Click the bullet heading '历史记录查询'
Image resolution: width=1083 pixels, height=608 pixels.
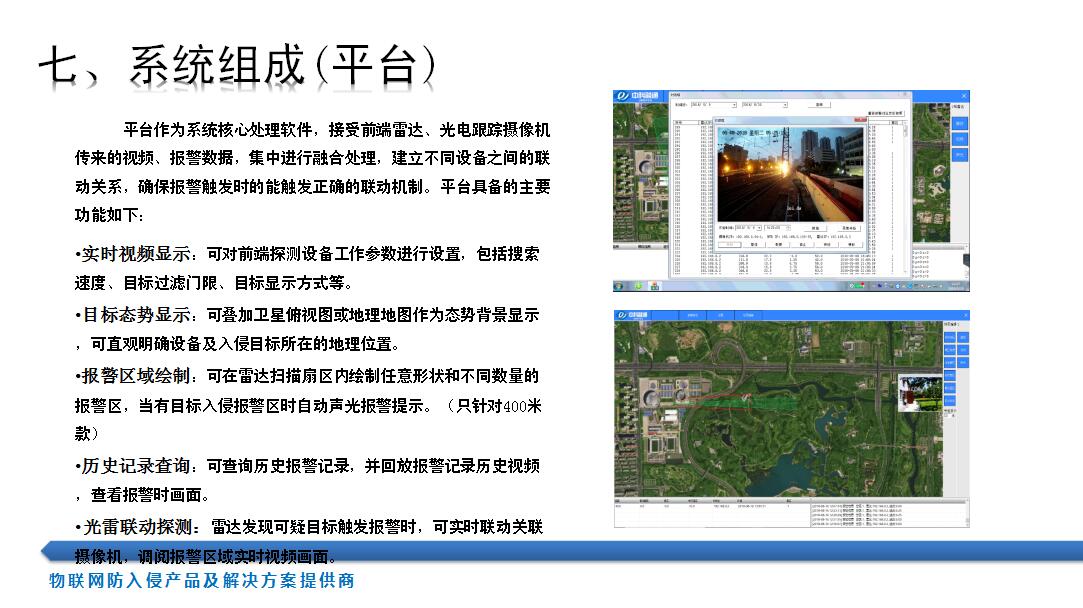click(135, 466)
